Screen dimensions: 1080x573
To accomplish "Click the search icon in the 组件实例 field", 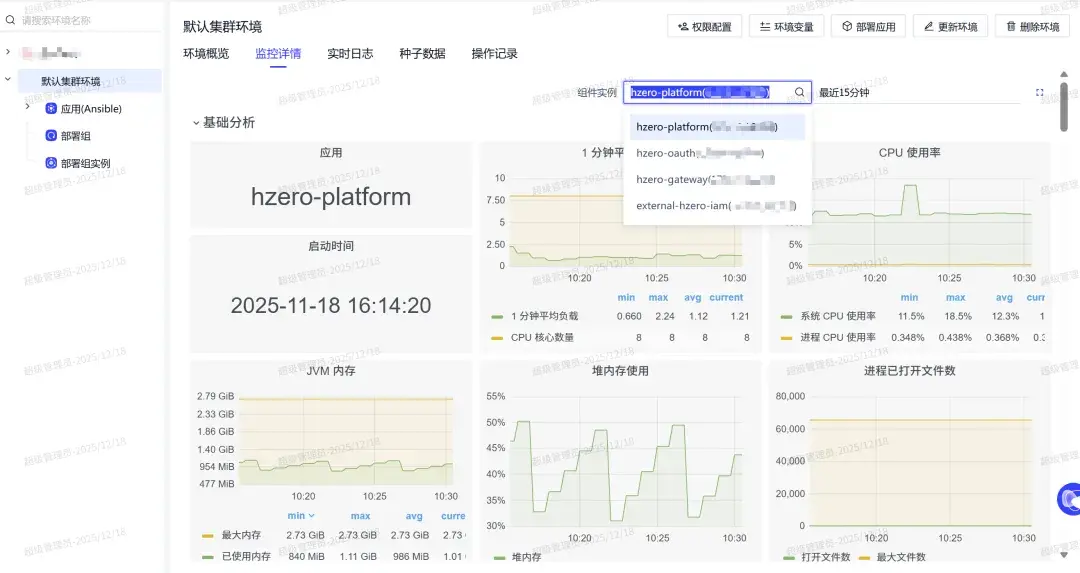I will click(800, 92).
